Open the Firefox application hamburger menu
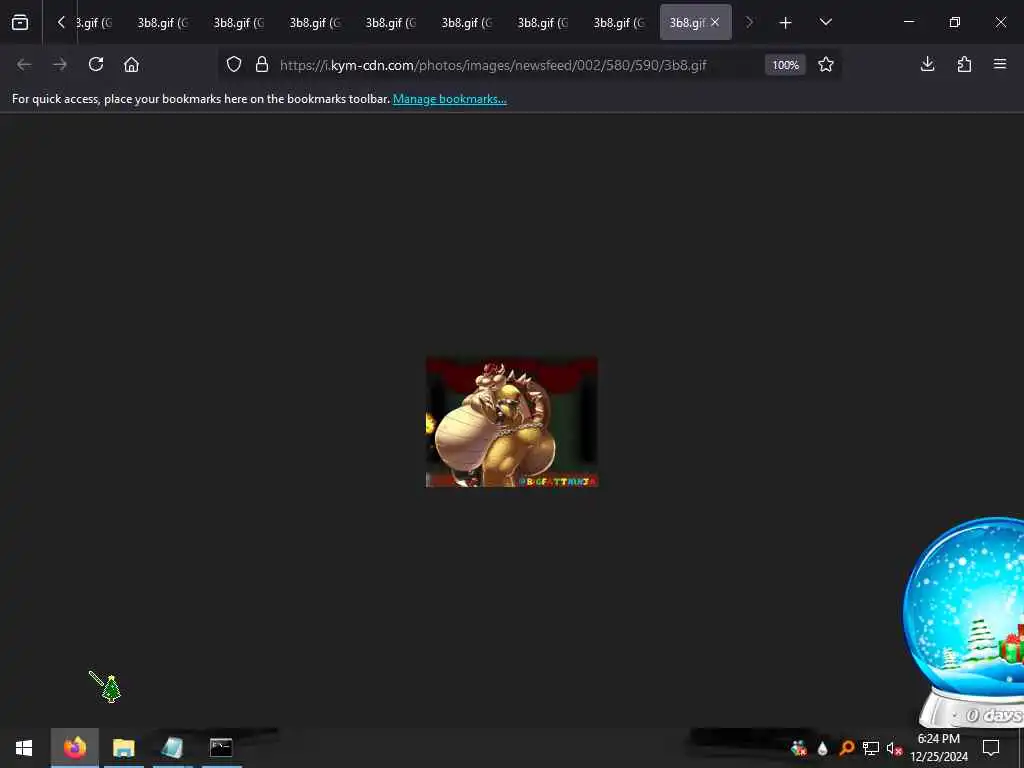The image size is (1024, 768). point(1000,64)
